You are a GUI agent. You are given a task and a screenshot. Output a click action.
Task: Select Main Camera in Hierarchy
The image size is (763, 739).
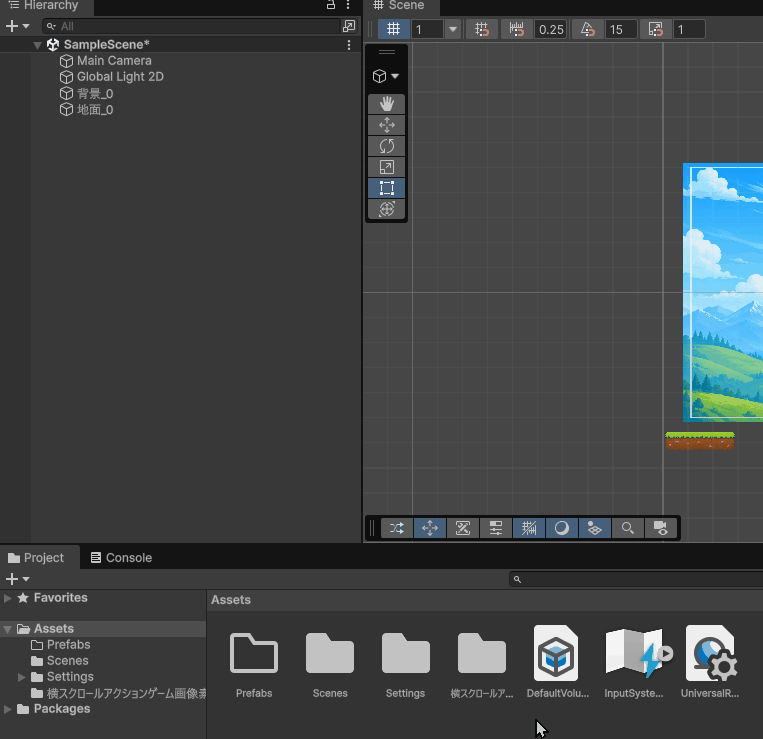114,61
